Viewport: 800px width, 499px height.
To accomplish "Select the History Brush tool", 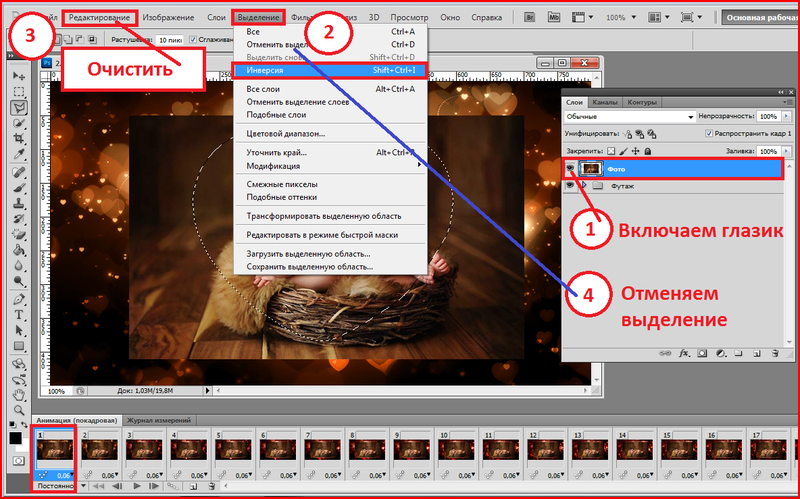I will click(19, 219).
